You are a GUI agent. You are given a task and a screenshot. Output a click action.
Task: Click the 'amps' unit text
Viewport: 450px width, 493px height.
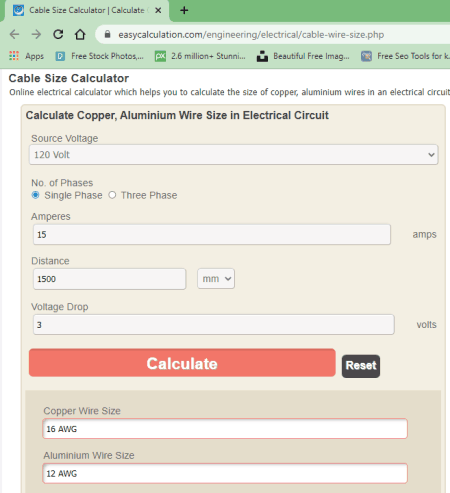tap(424, 235)
